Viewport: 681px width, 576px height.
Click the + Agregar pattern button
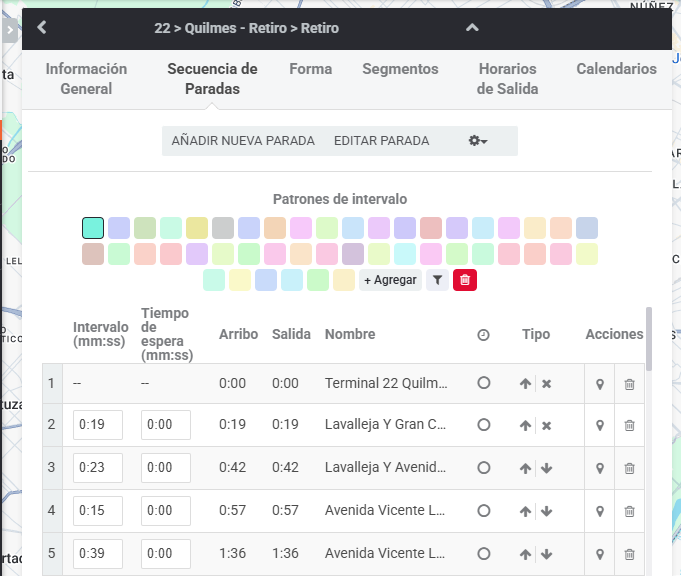pyautogui.click(x=390, y=280)
